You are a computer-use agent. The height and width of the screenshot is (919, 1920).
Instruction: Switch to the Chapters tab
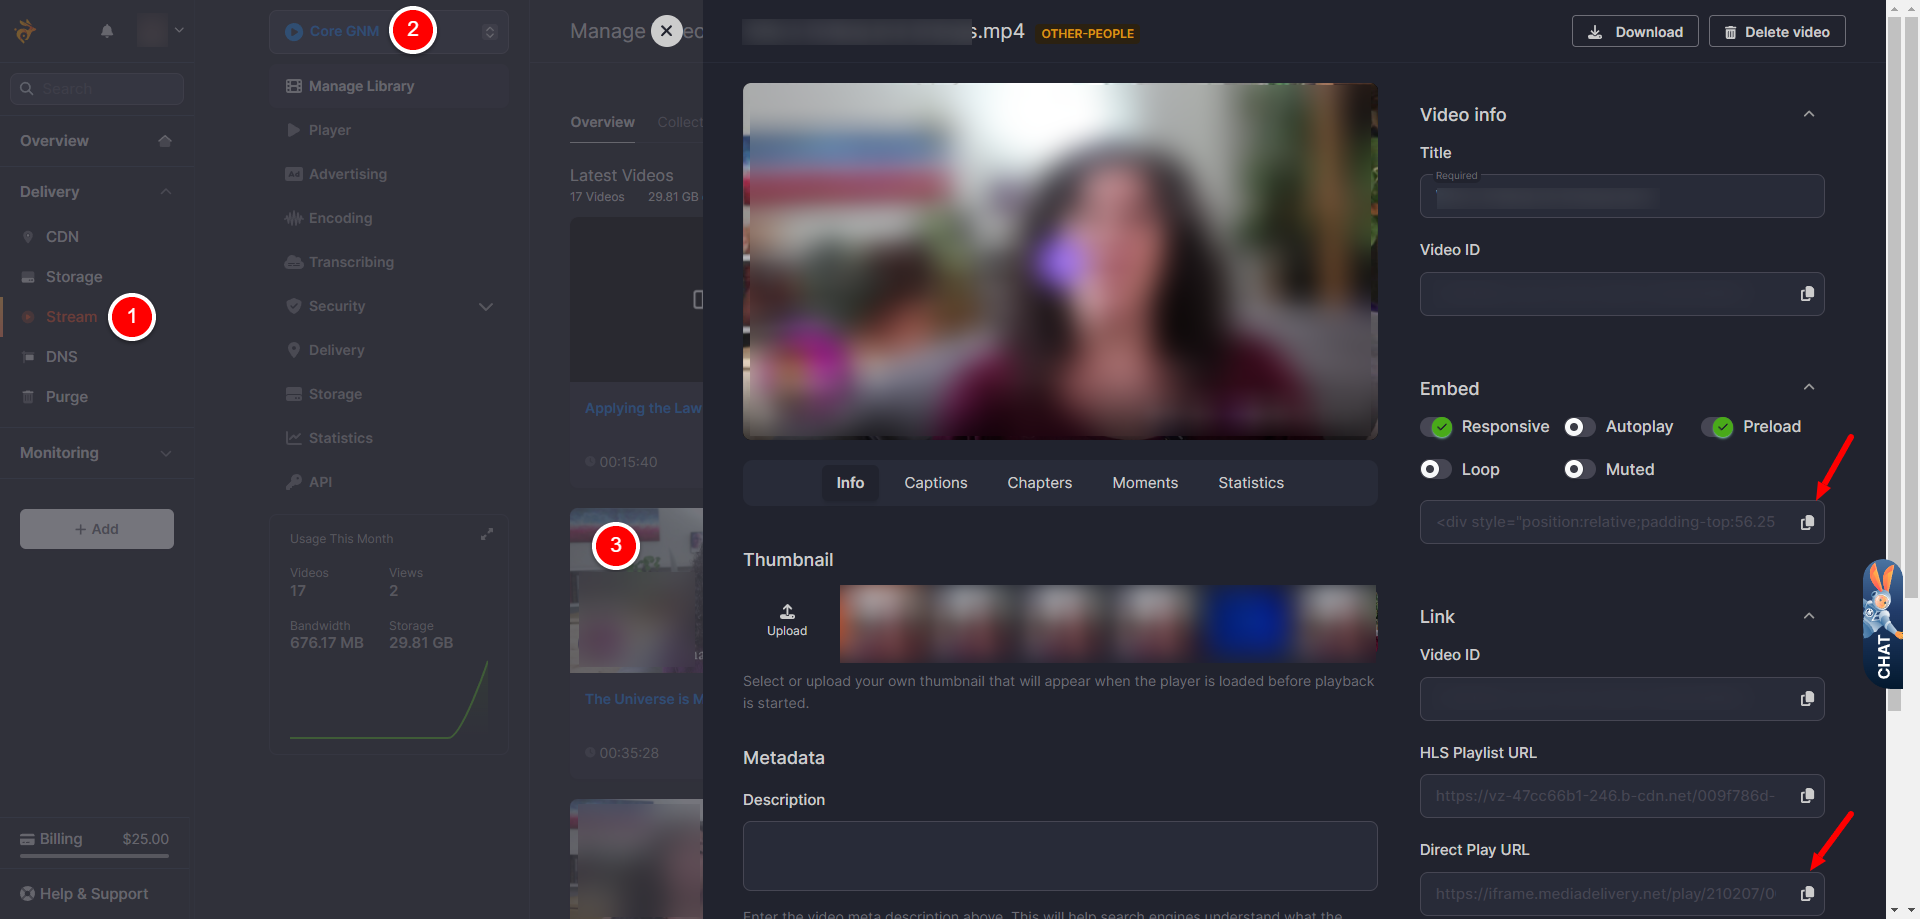click(1040, 483)
